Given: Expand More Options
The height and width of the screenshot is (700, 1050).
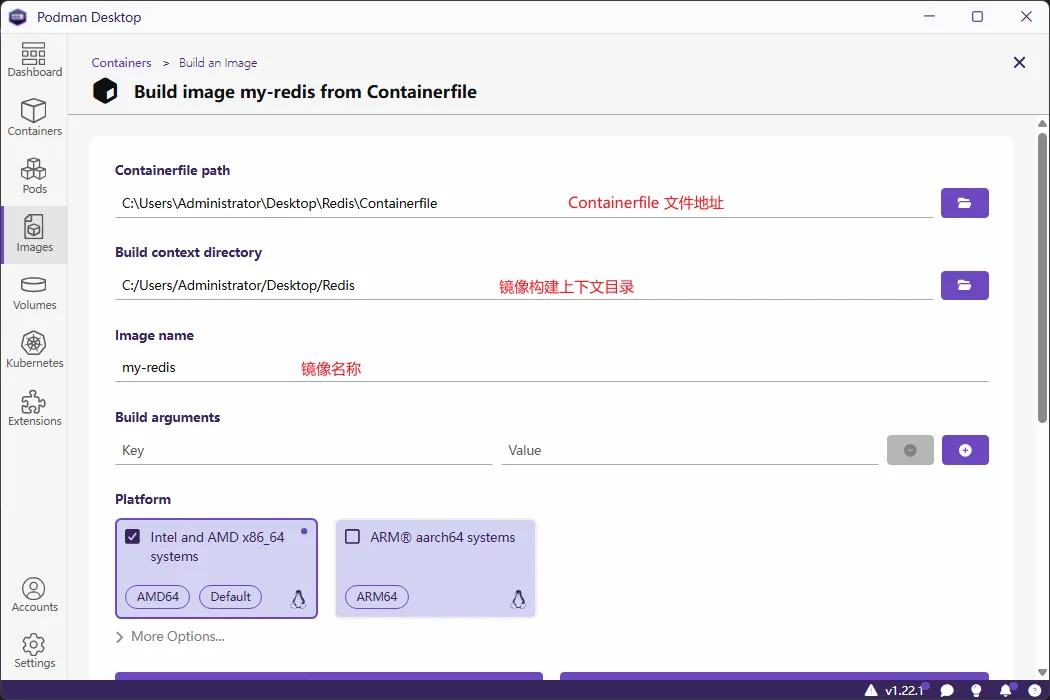Looking at the screenshot, I should click(x=170, y=636).
